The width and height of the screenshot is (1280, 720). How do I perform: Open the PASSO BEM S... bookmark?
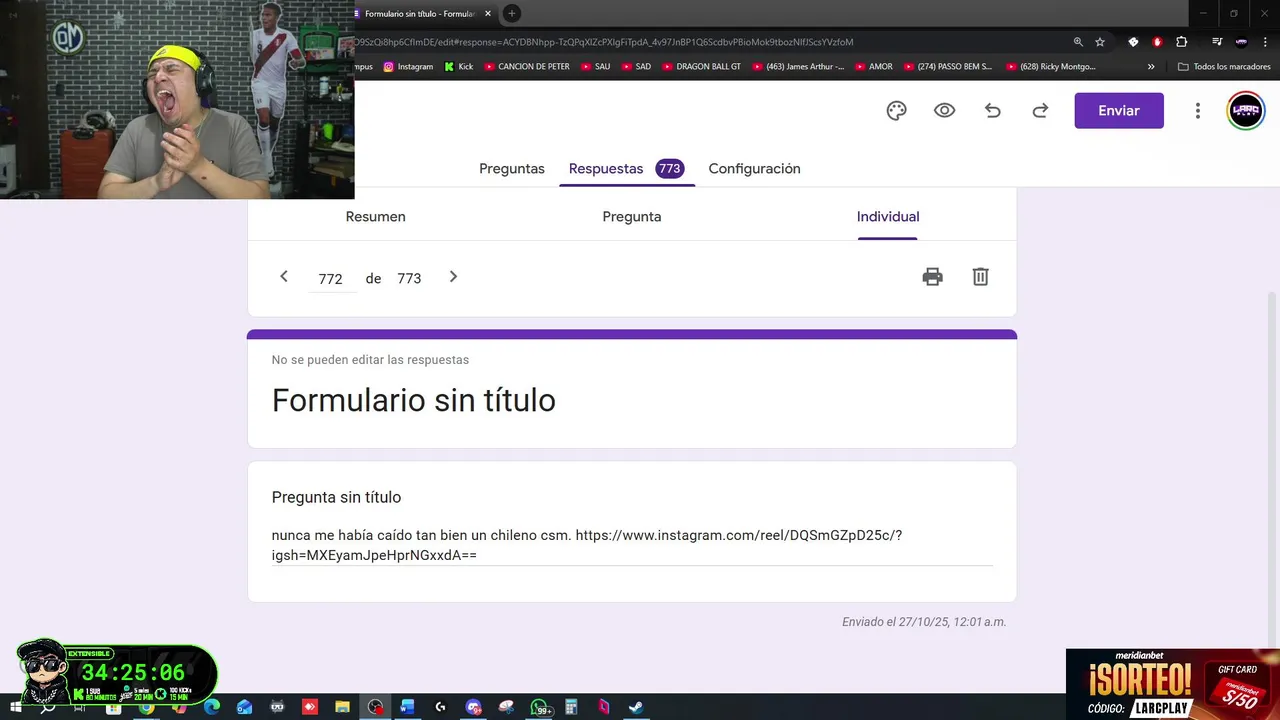tap(948, 67)
